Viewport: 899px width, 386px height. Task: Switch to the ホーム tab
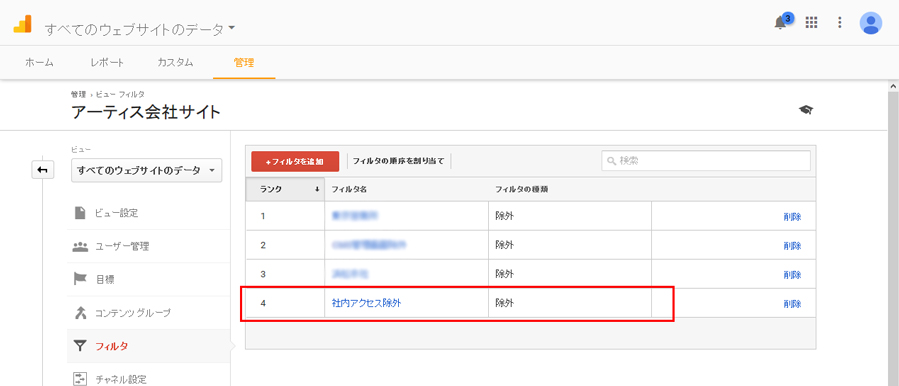coord(39,63)
